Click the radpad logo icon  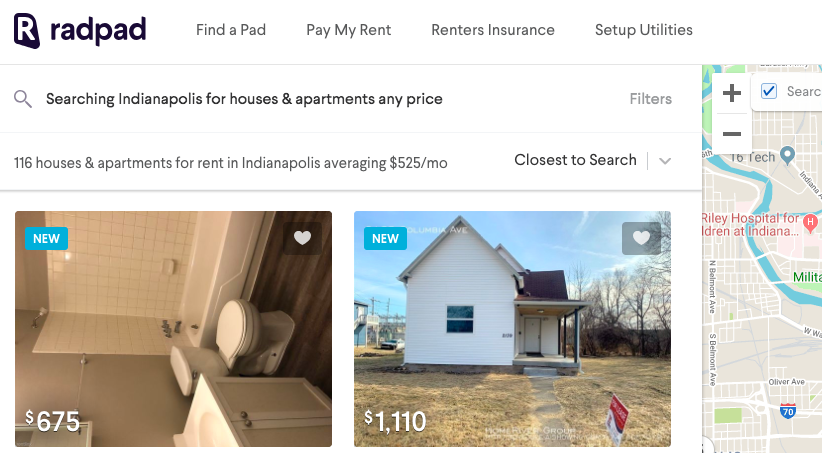point(27,30)
